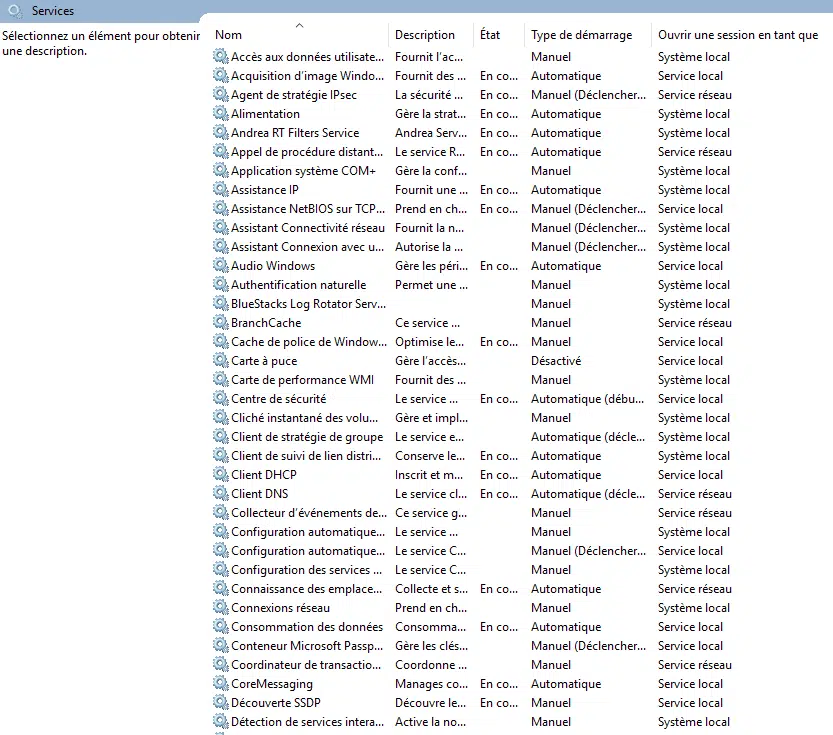Click gear icon beside Découverte SSDP
Viewport: 833px width, 735px height.
(x=220, y=702)
